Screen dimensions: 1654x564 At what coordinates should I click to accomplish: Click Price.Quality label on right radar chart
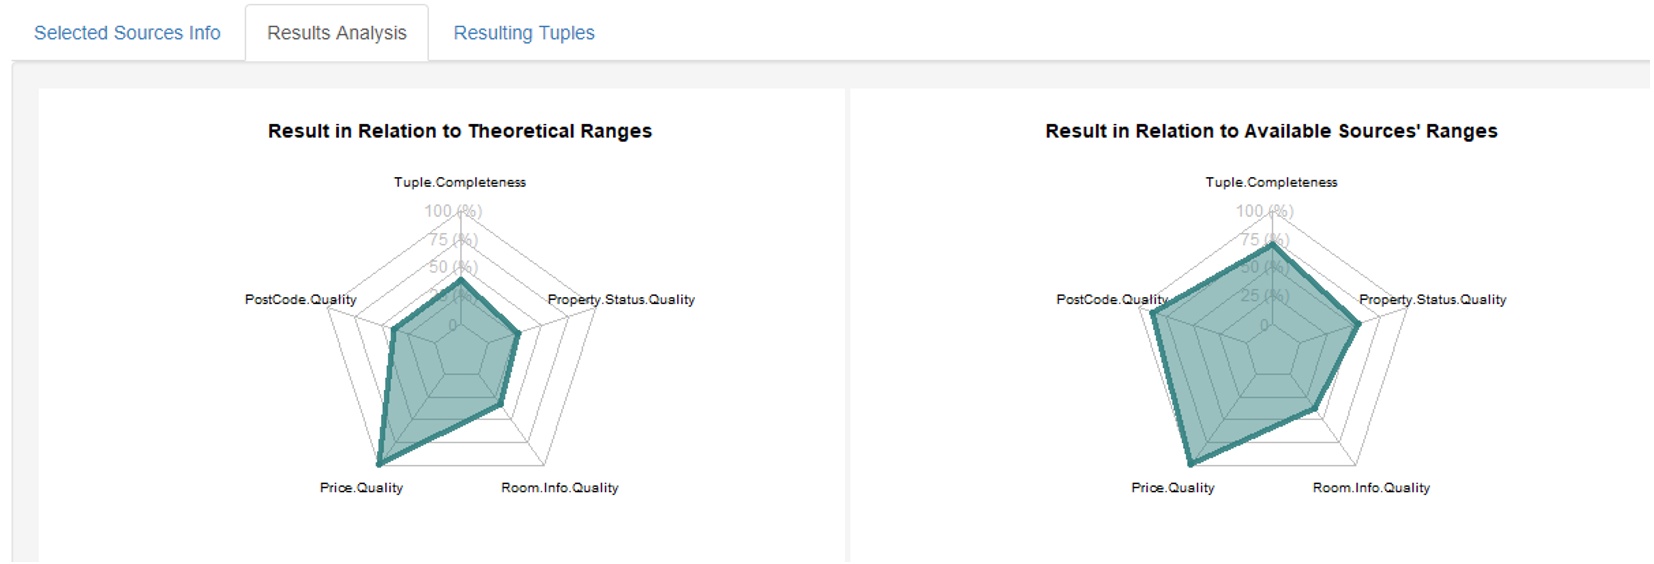pos(1173,487)
